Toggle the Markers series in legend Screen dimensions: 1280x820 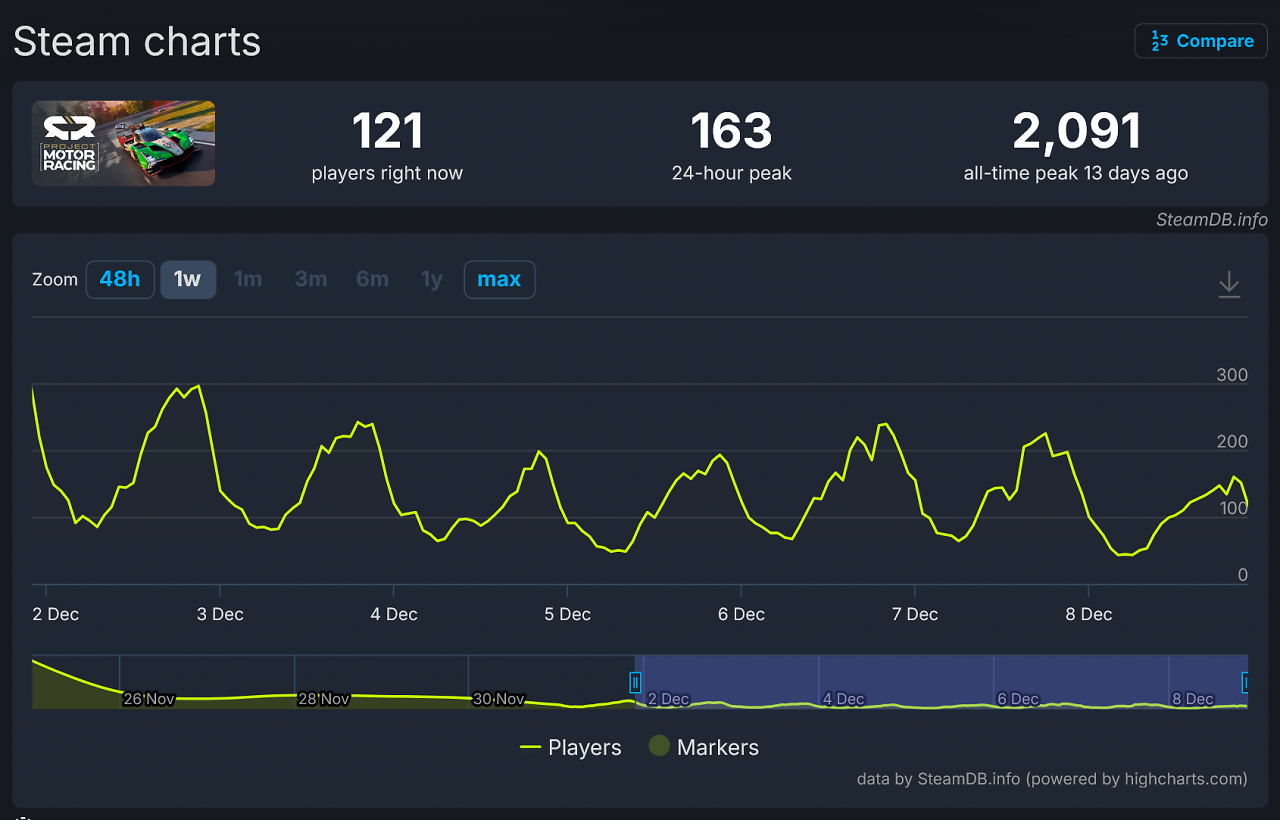click(704, 747)
